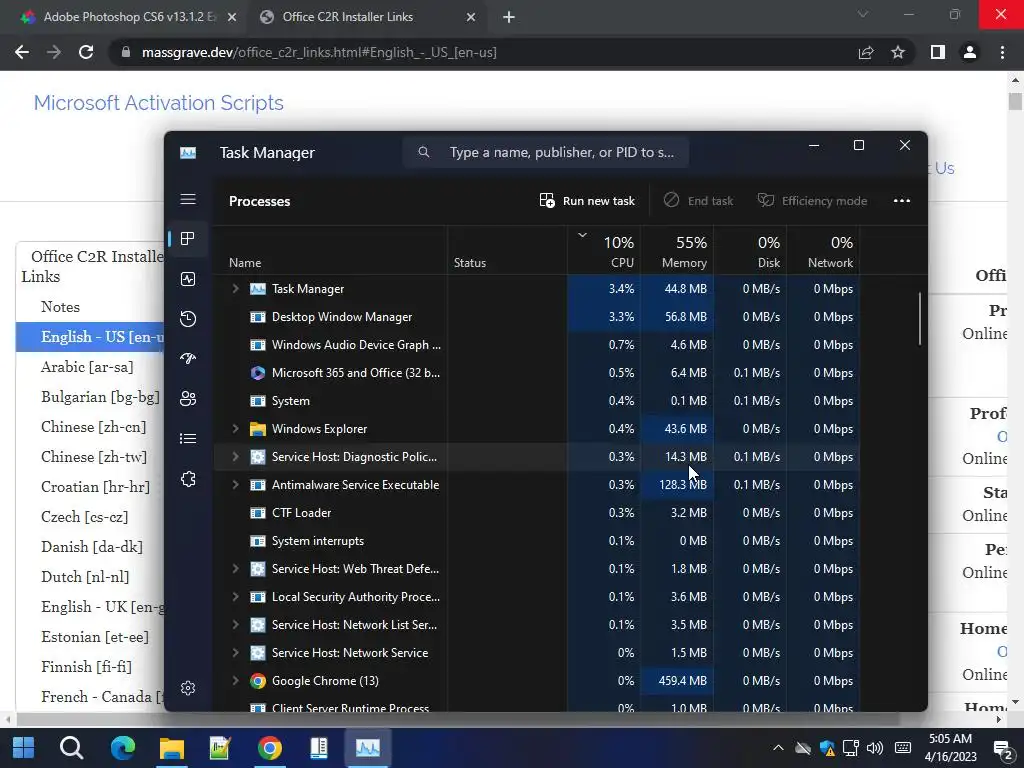
Task: Open Notes link in webpage sidebar
Action: (60, 307)
